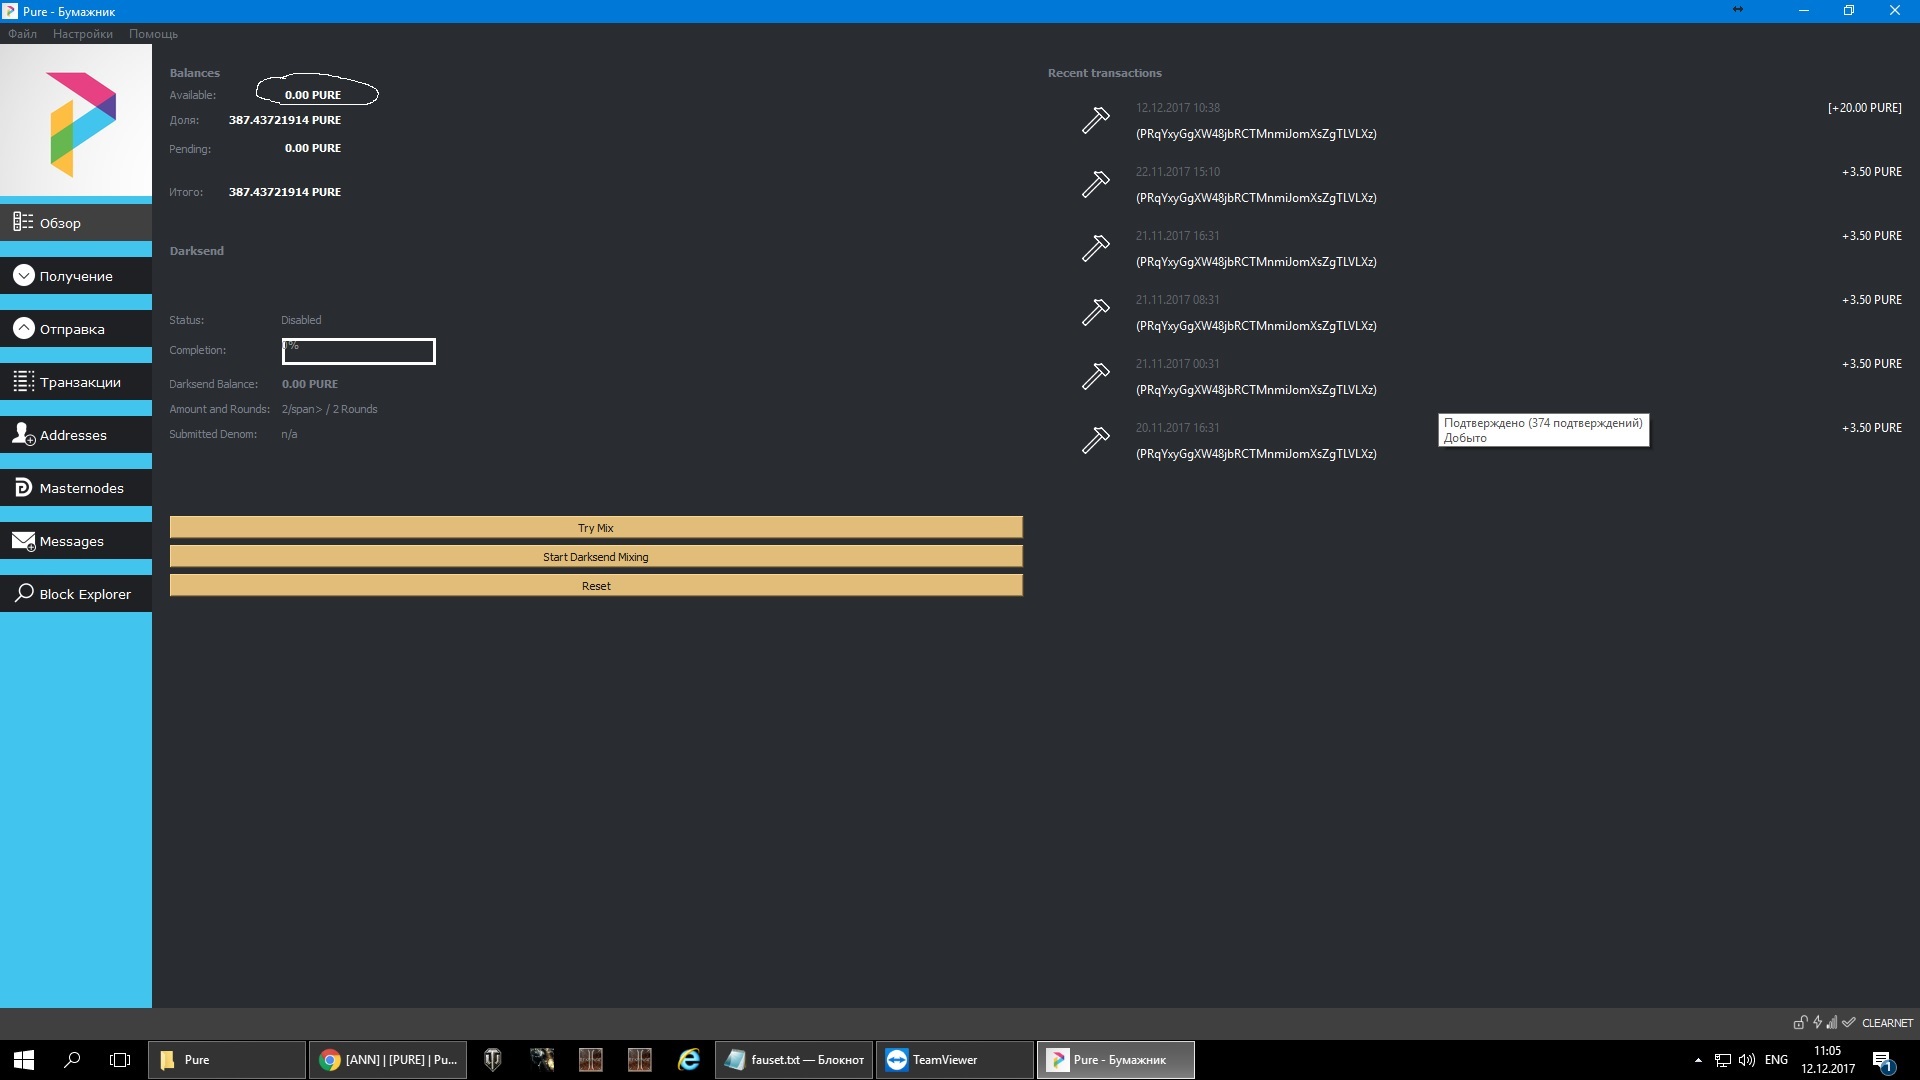
Task: Show hidden system tray icons
Action: [x=1698, y=1060]
